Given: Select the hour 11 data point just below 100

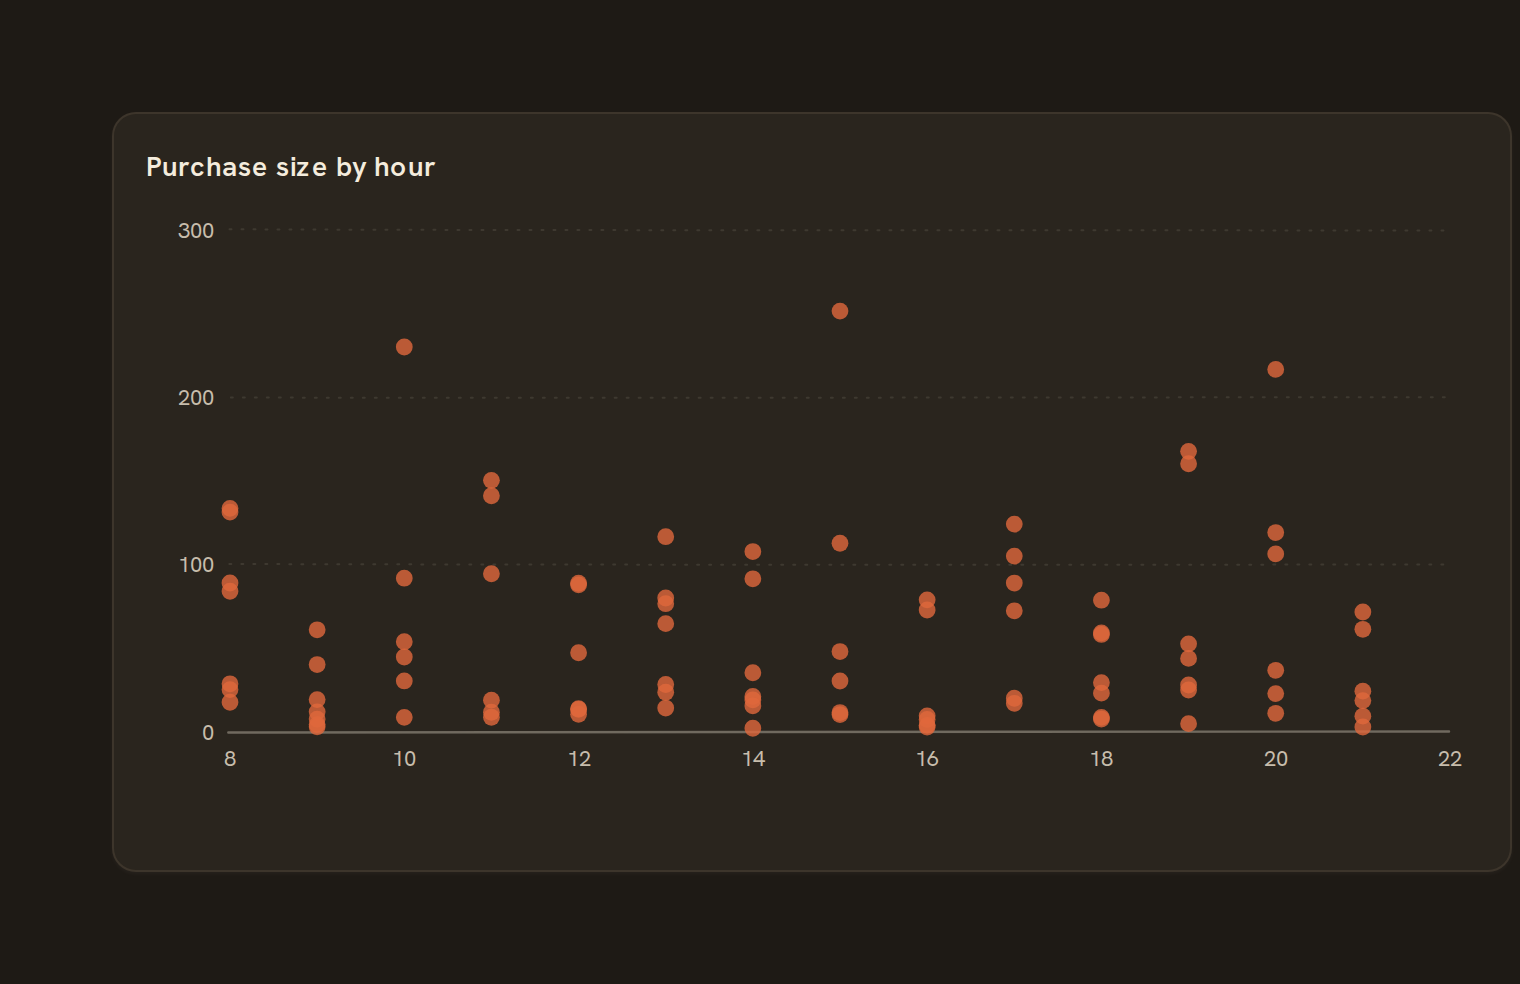Looking at the screenshot, I should pyautogui.click(x=491, y=574).
